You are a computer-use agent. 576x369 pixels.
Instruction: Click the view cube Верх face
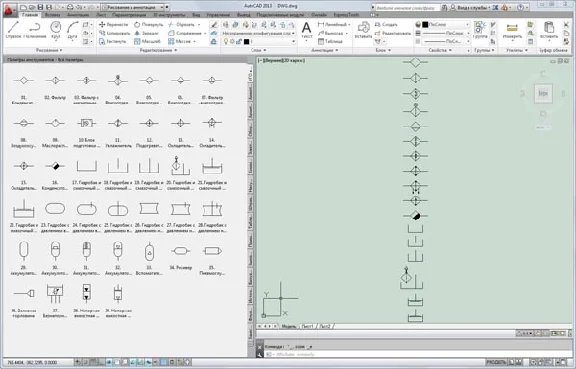pyautogui.click(x=543, y=93)
